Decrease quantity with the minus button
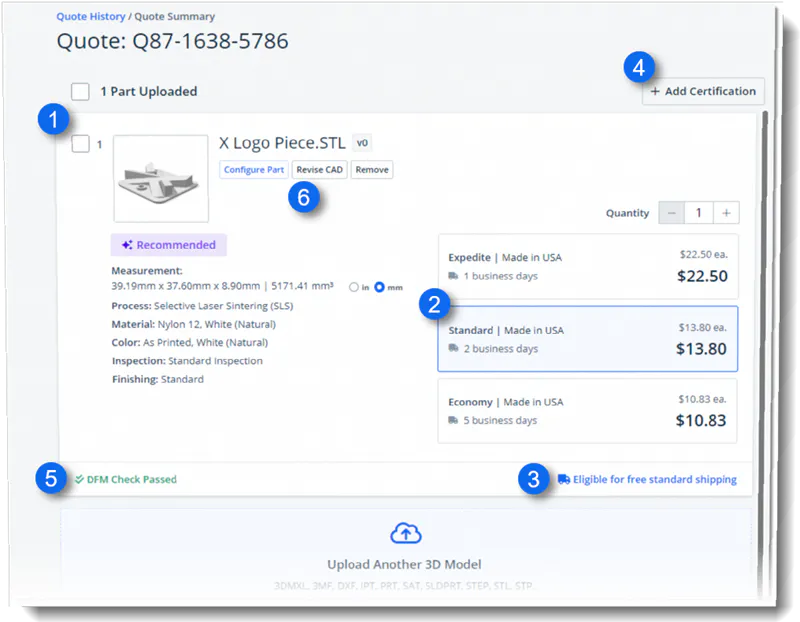This screenshot has height=622, width=800. (671, 213)
